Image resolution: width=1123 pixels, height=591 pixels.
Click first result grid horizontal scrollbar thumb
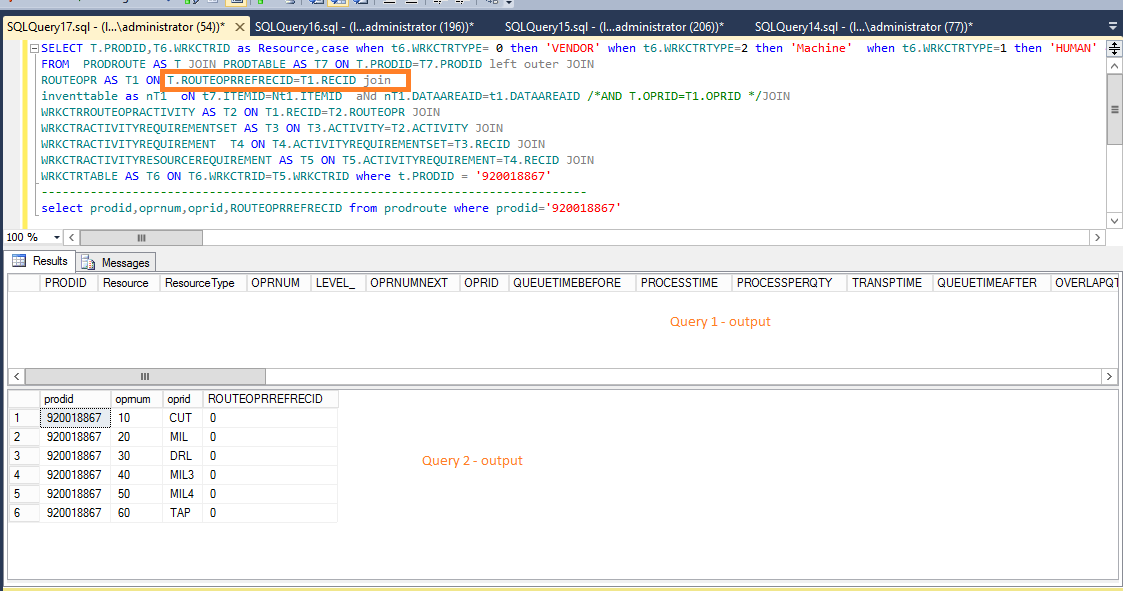[145, 376]
